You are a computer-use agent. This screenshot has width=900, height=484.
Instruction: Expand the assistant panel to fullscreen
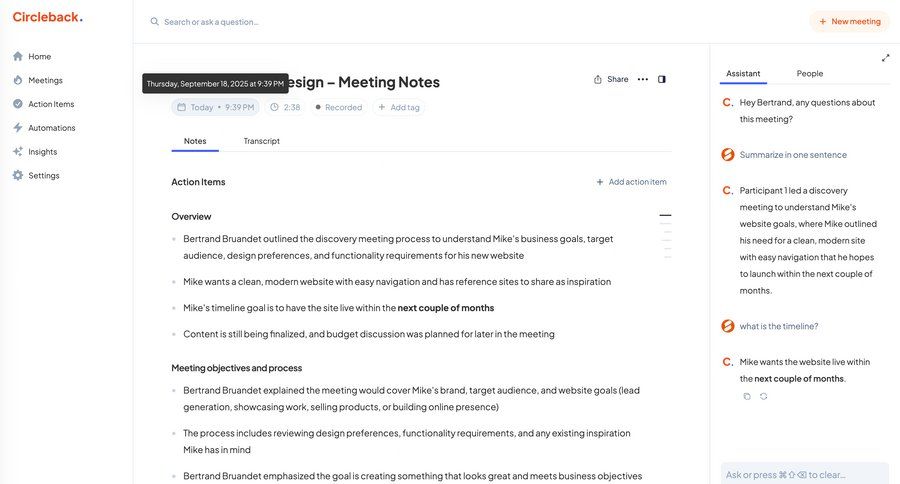click(x=885, y=58)
